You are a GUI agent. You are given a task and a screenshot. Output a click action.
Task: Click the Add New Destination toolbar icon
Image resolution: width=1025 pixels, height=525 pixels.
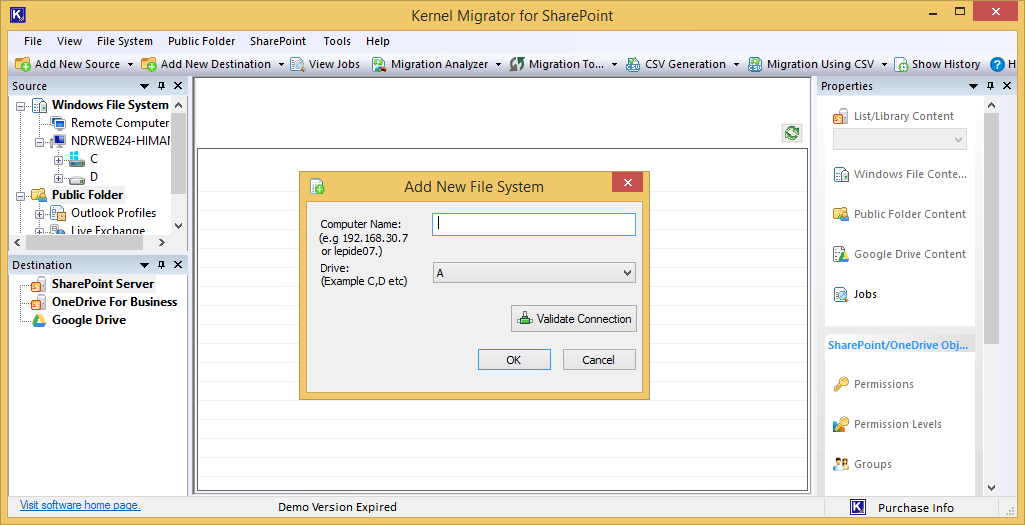click(149, 64)
